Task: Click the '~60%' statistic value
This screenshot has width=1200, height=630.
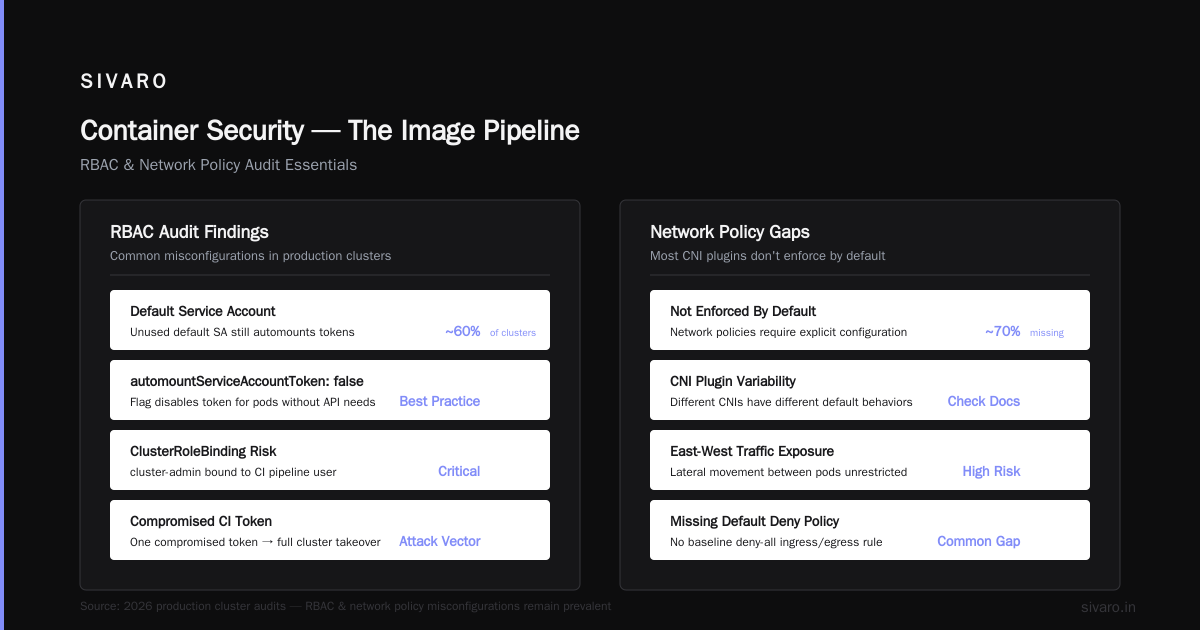Action: [x=463, y=331]
